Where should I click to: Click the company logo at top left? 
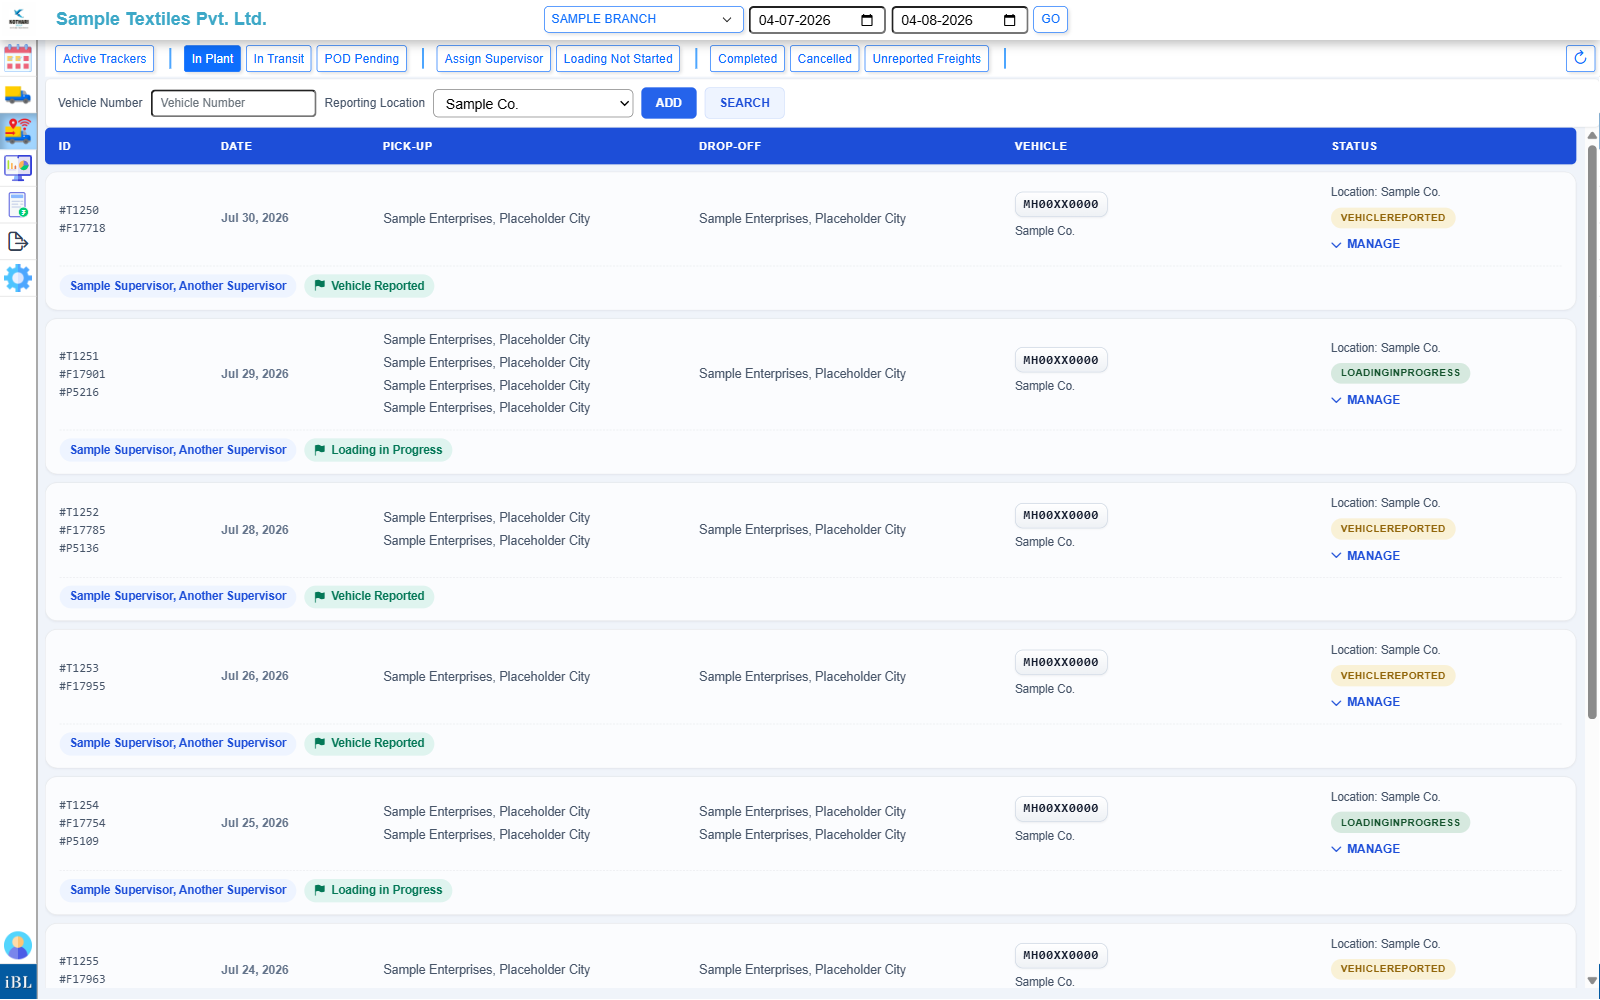tap(19, 19)
